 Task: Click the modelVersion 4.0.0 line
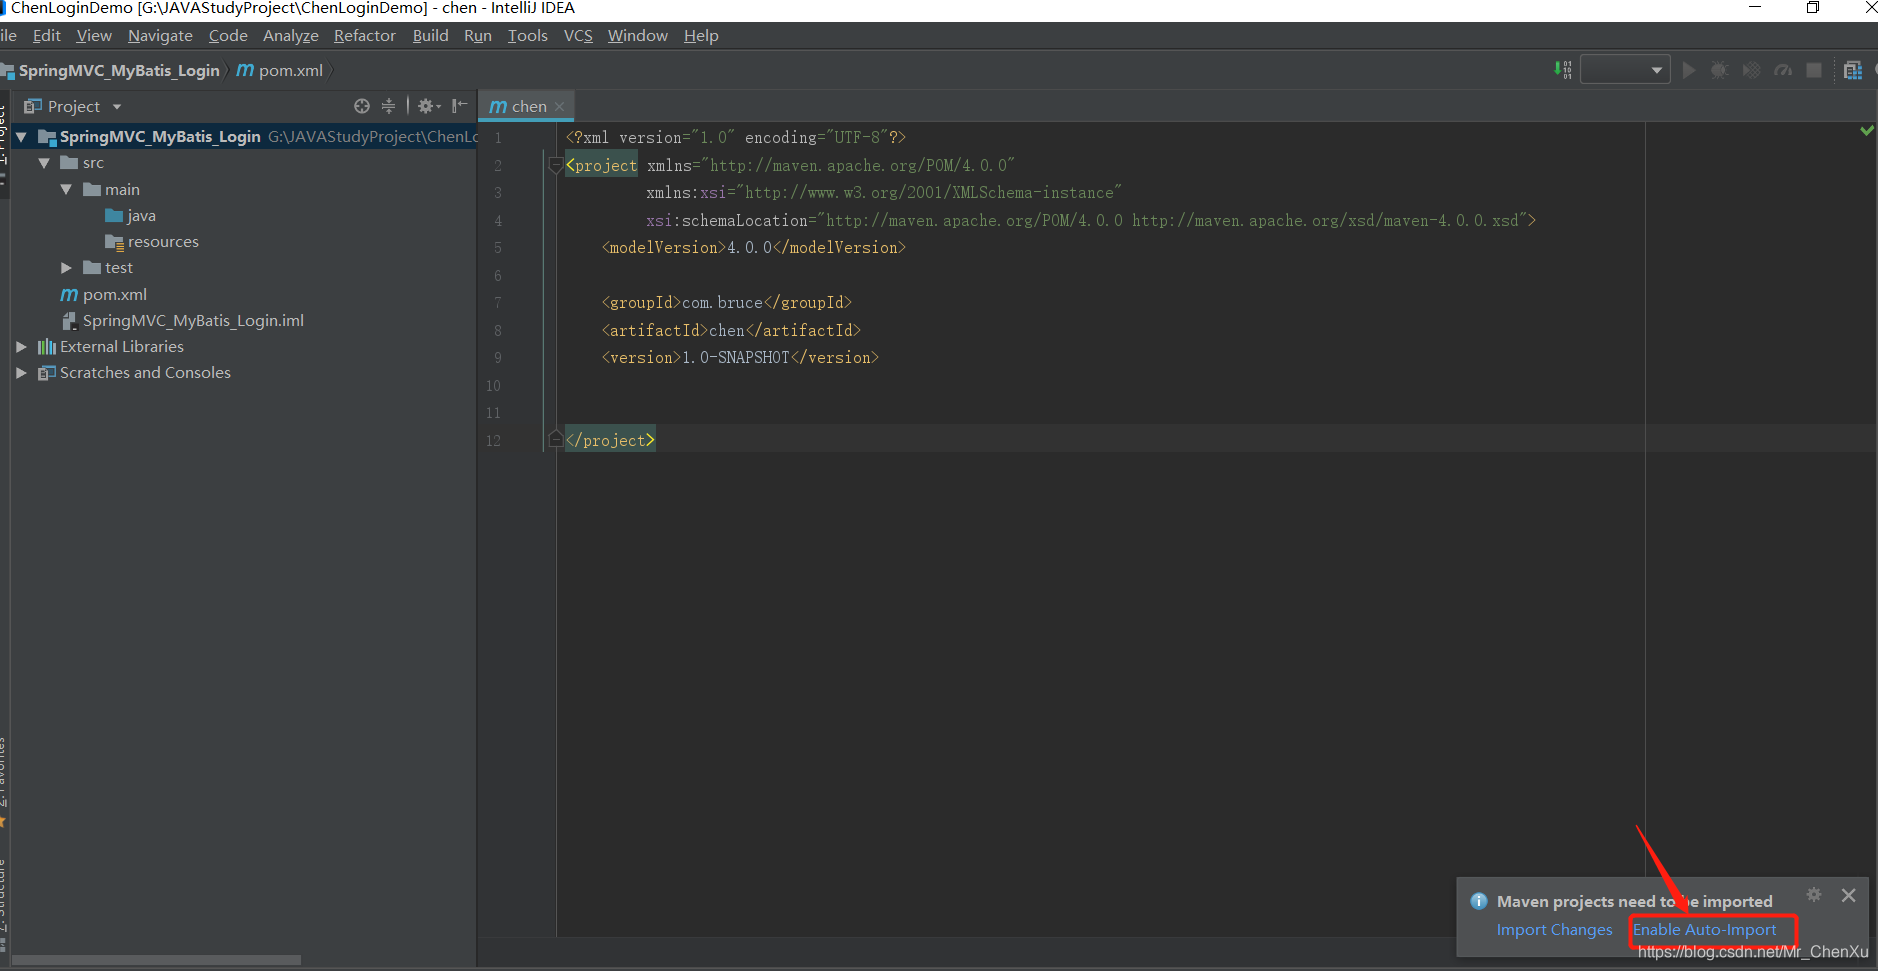(x=753, y=248)
